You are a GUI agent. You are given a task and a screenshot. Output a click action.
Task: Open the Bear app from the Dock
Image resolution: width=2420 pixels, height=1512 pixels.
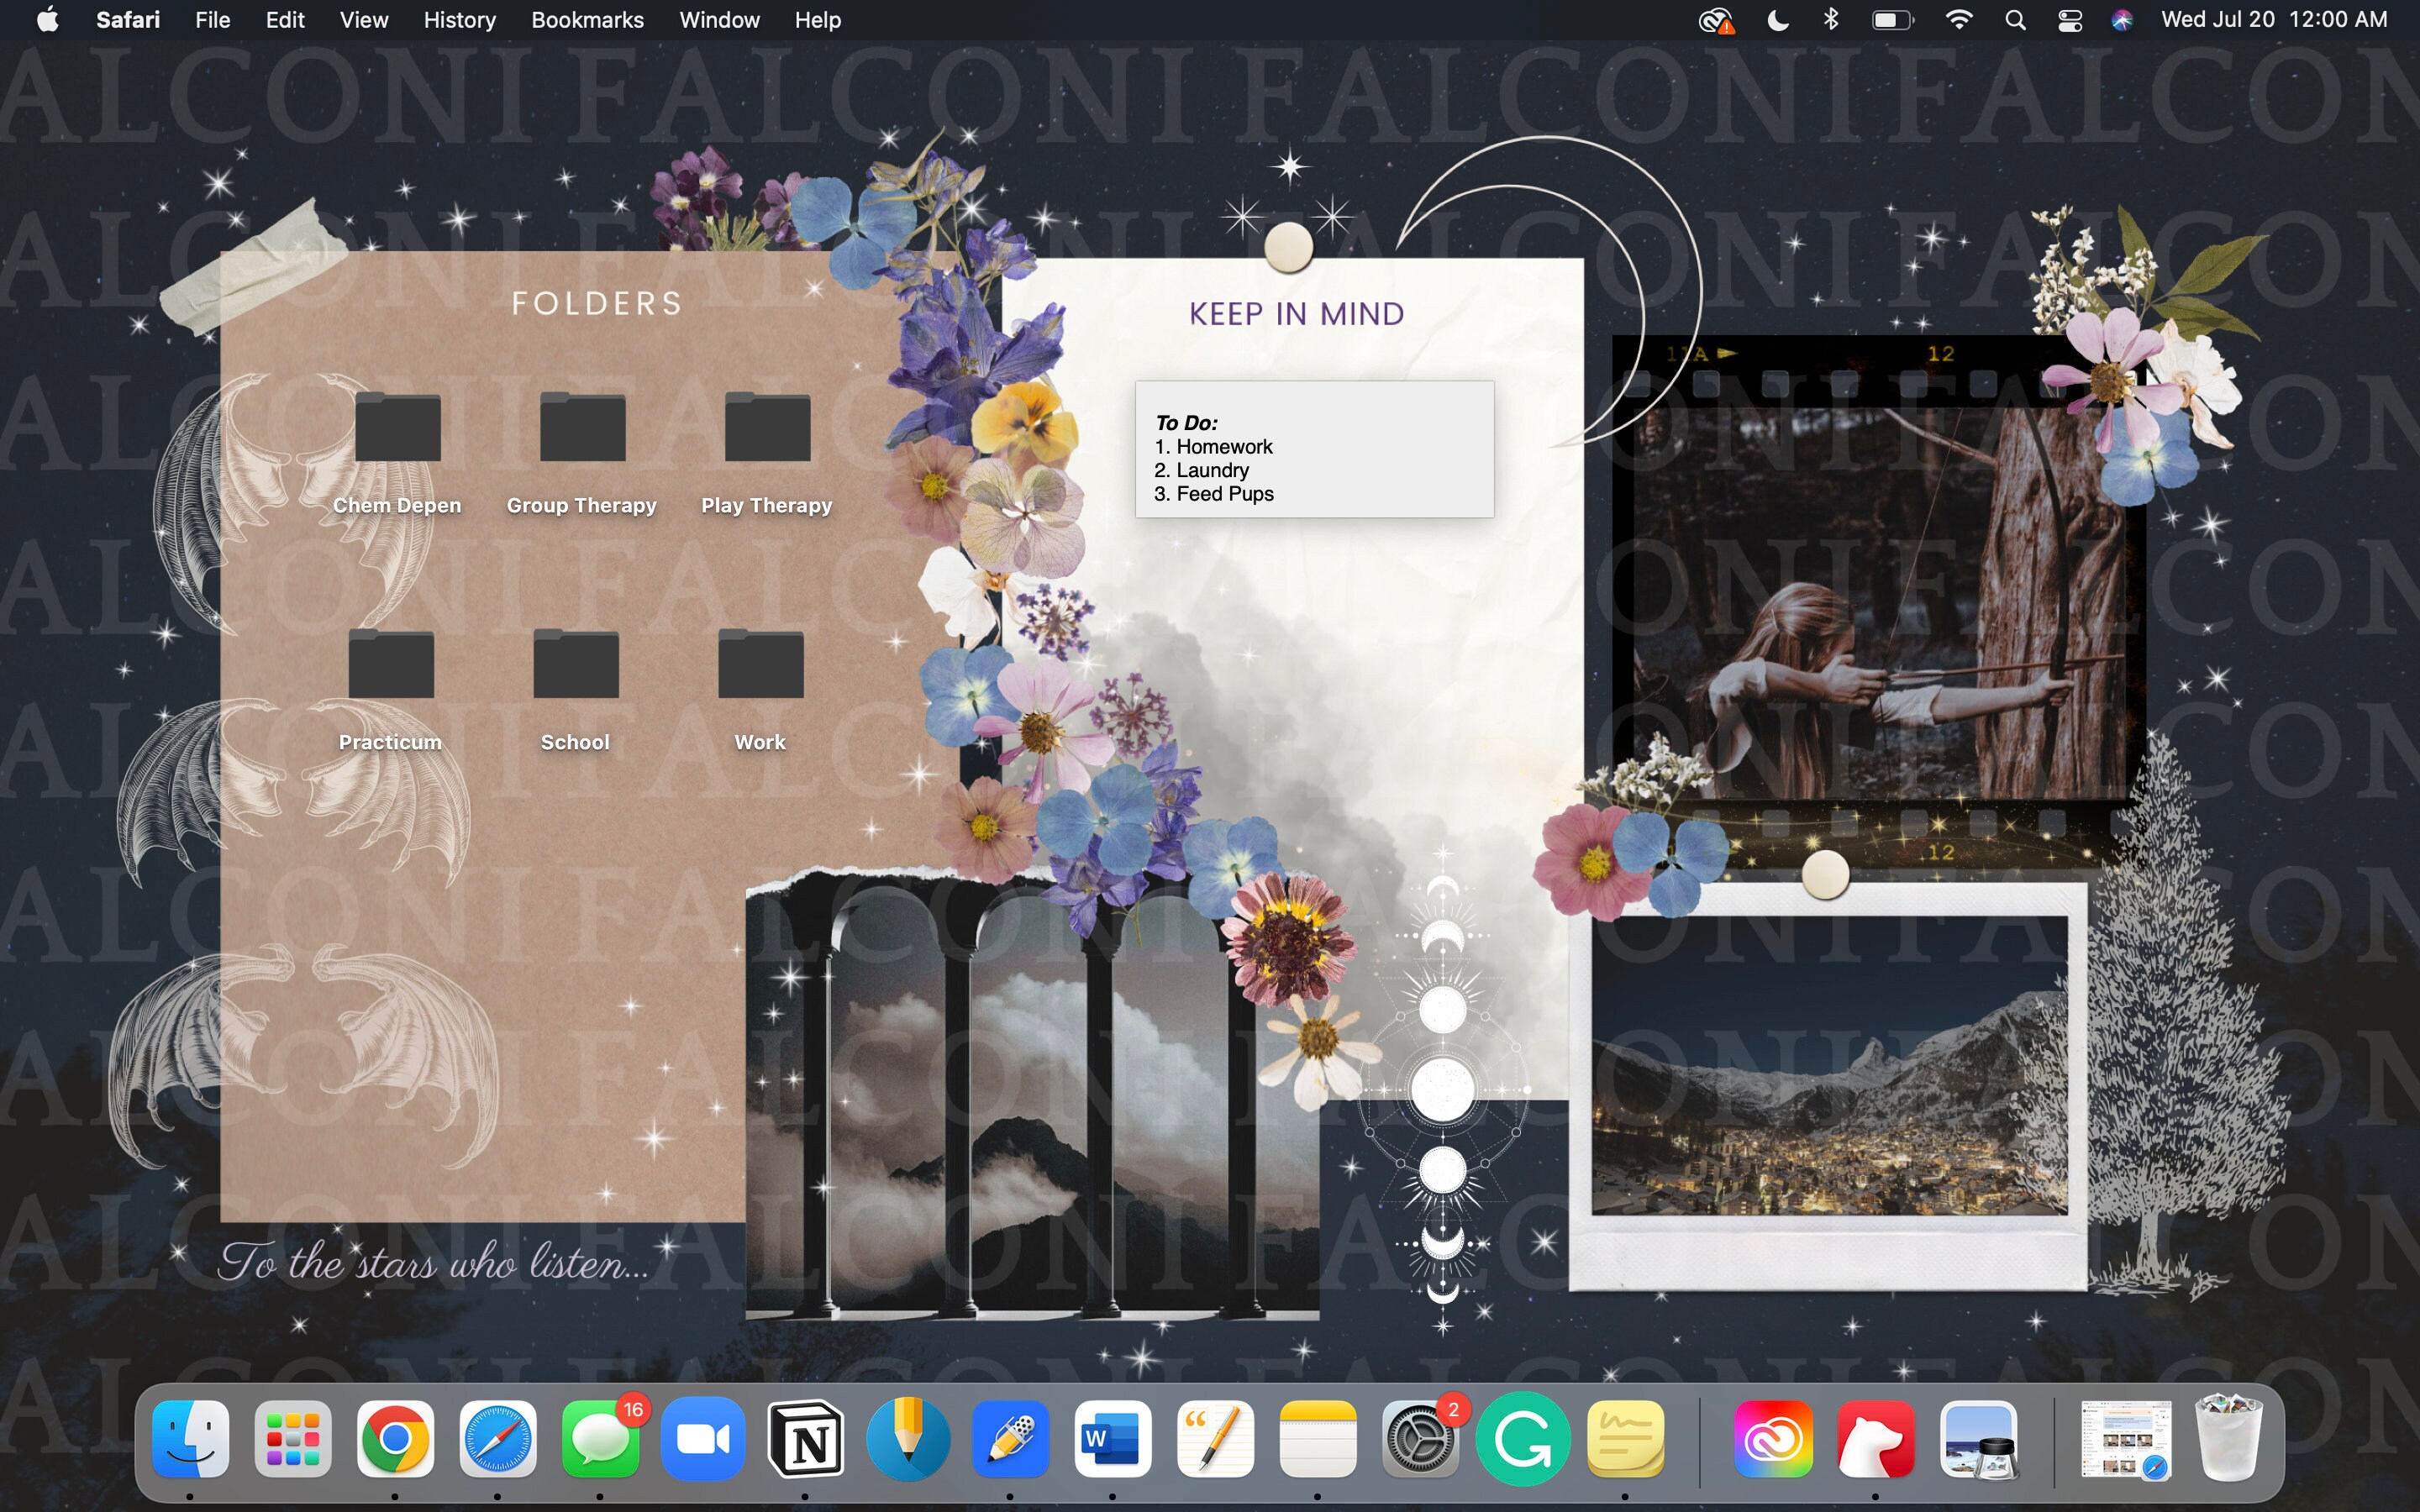tap(1875, 1440)
